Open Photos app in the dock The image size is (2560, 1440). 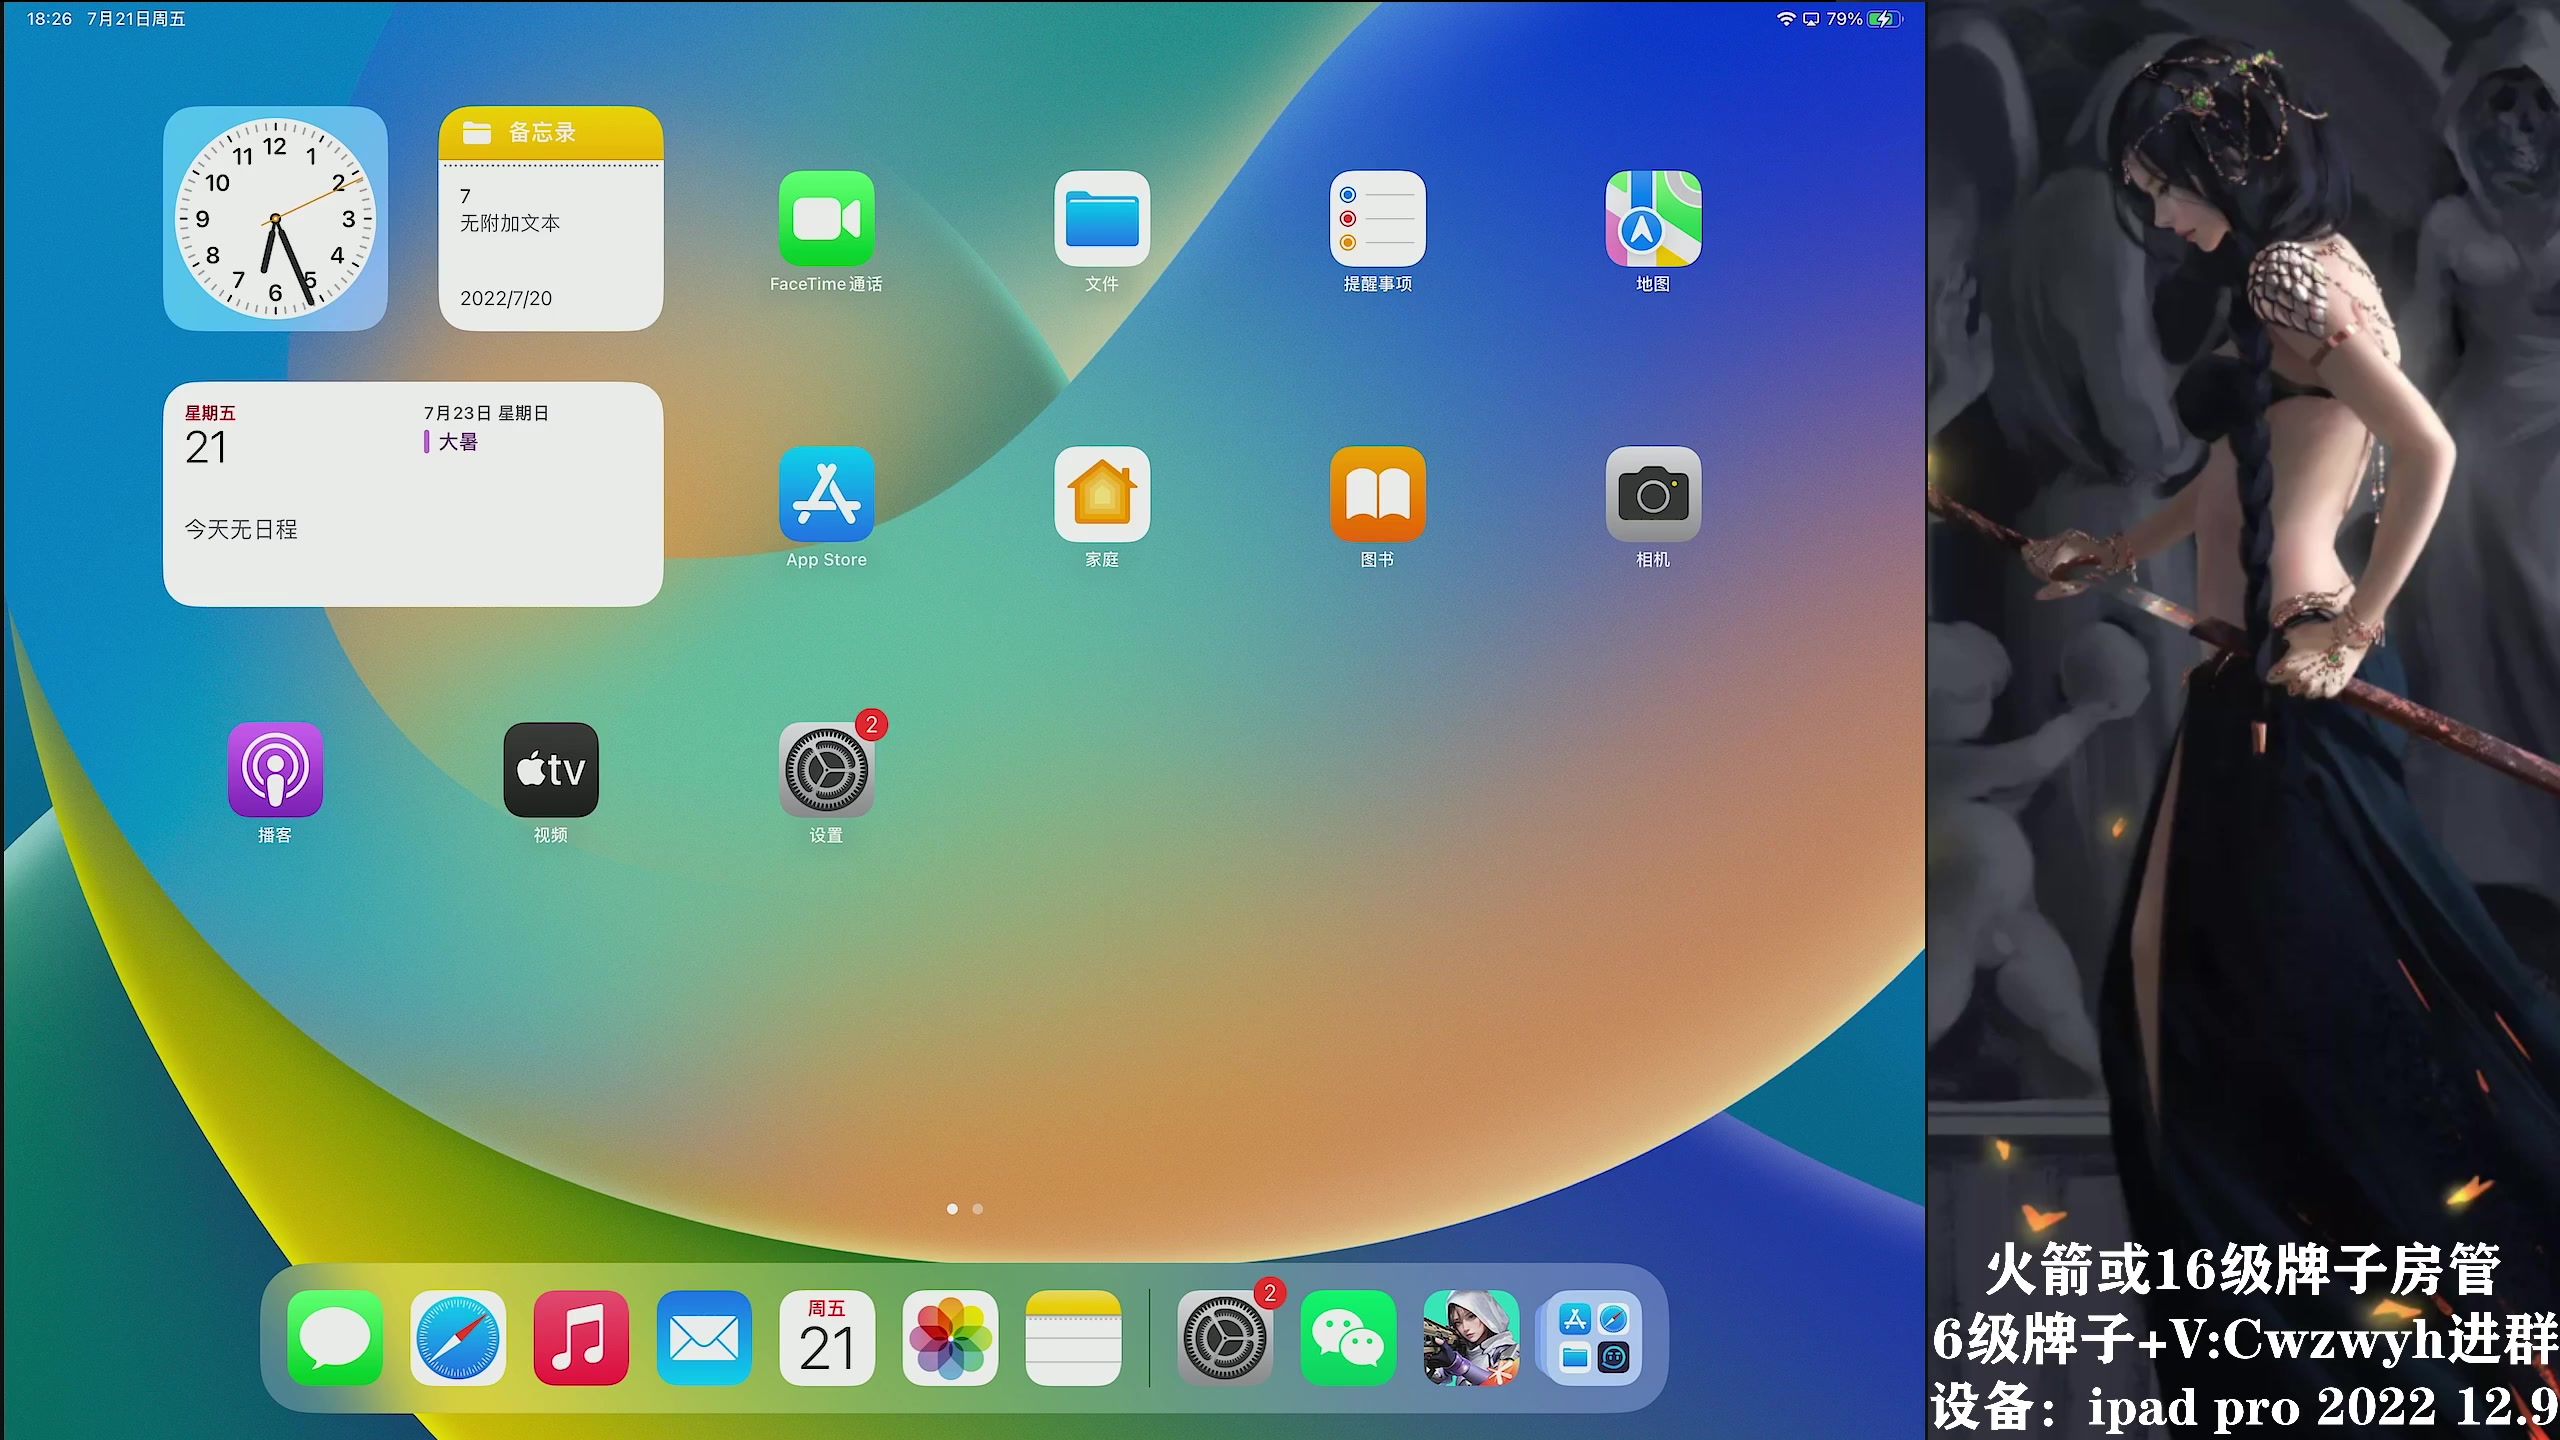[x=950, y=1338]
